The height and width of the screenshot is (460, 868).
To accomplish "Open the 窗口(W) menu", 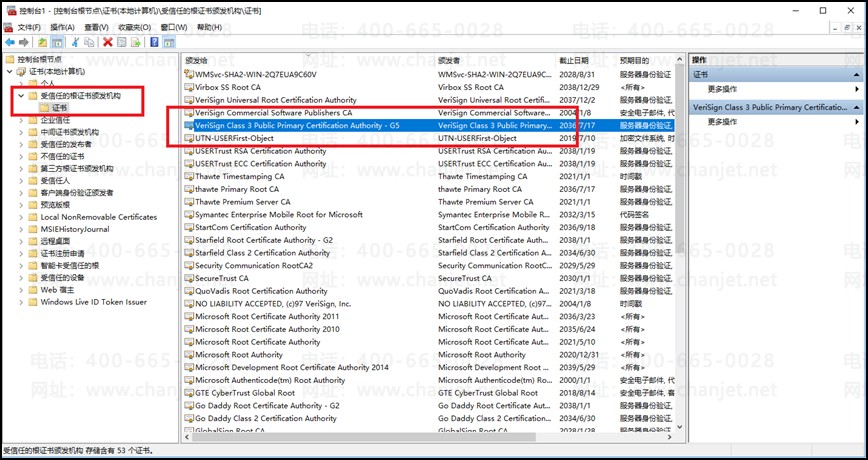I will (174, 27).
